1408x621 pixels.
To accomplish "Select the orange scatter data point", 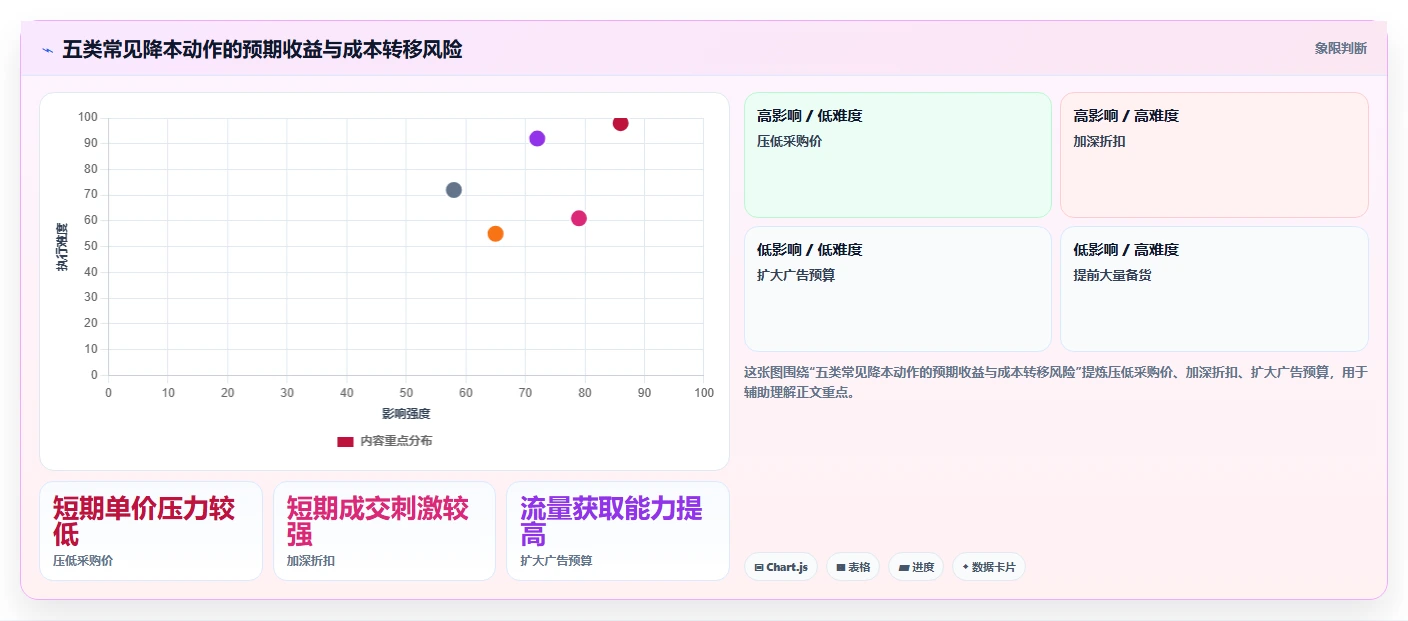I will coord(495,234).
